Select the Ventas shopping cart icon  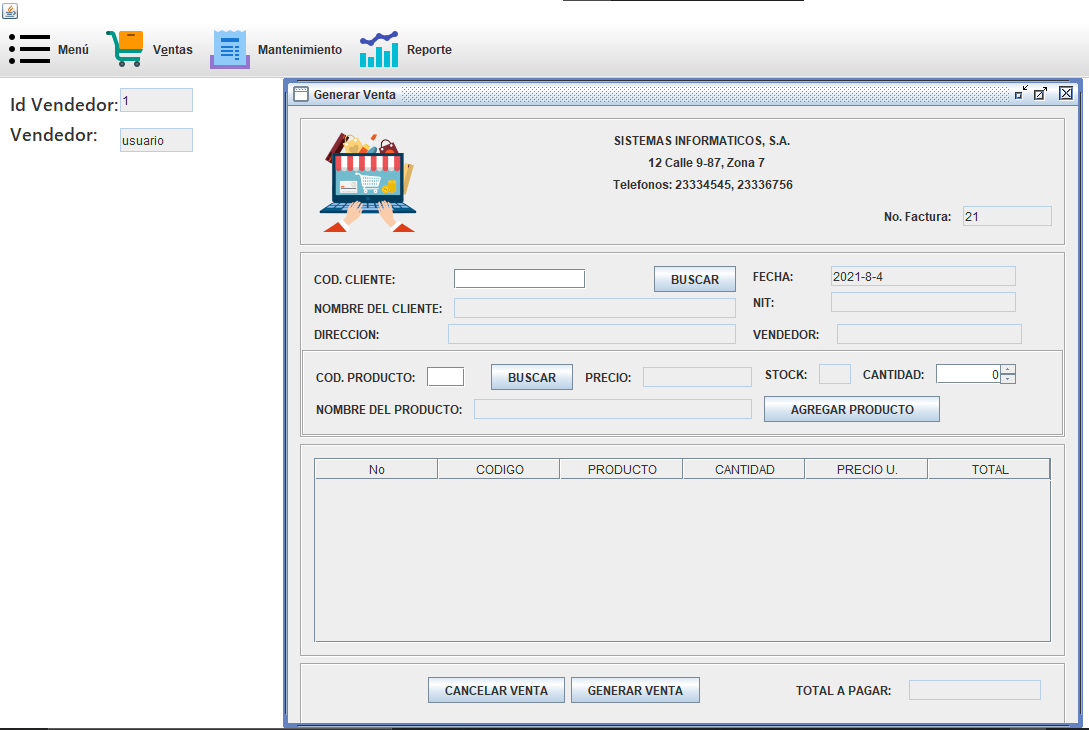[124, 46]
